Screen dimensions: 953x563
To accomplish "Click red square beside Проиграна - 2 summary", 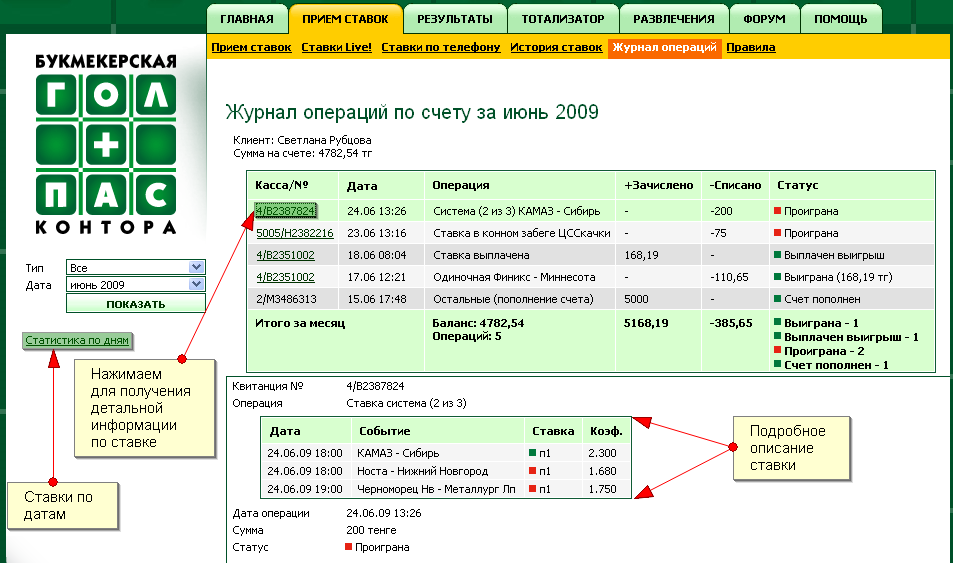I will 777,350.
